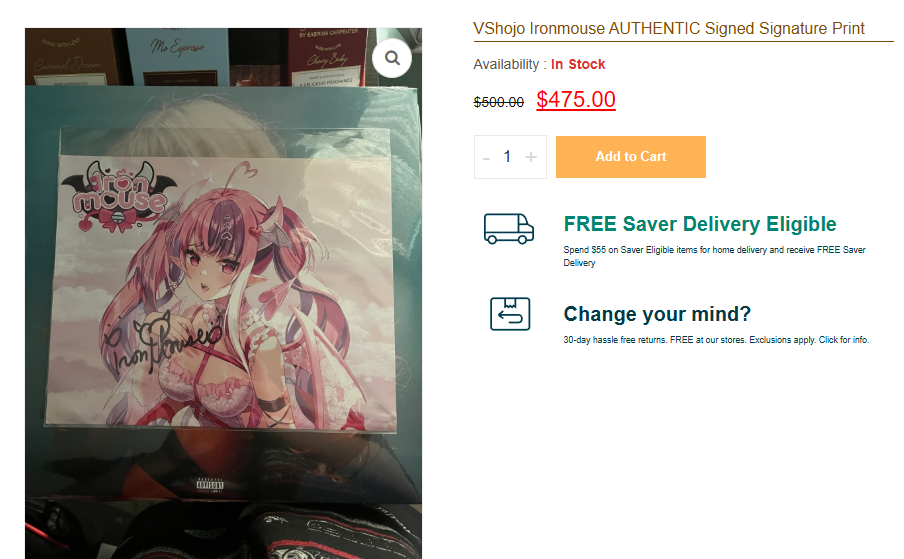
Task: Click the parental advisory label on the sleeve
Action: pos(209,485)
